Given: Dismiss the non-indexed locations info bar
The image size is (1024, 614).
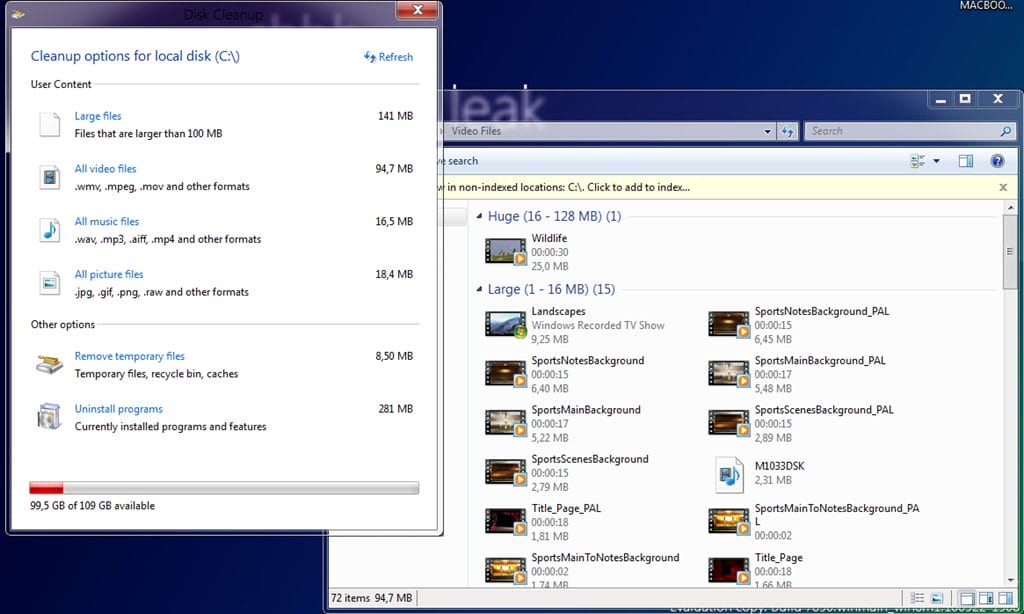Looking at the screenshot, I should (1003, 187).
